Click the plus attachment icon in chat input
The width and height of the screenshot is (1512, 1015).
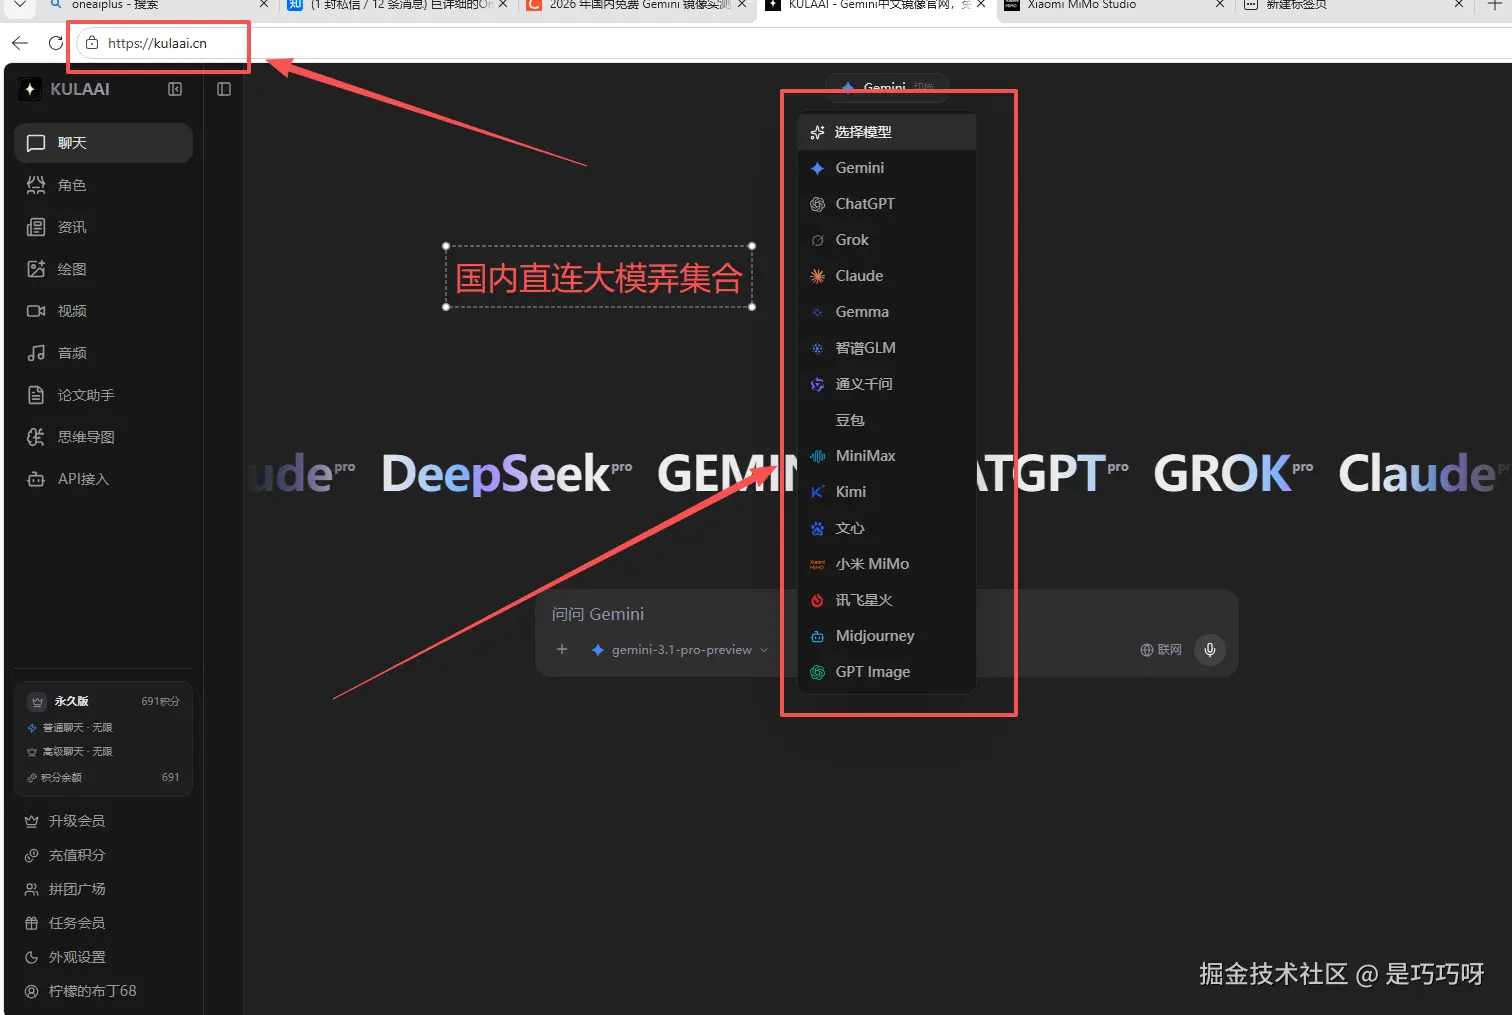coord(562,649)
